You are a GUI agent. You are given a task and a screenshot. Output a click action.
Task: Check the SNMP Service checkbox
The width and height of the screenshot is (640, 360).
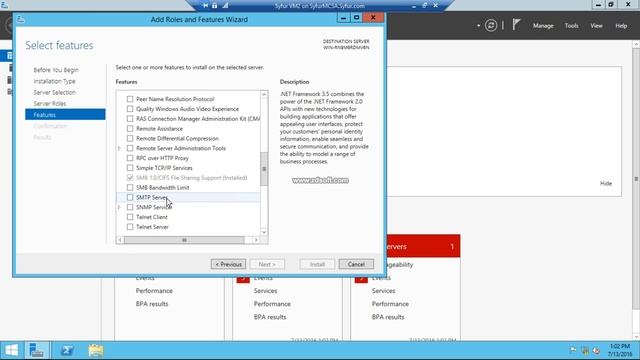[130, 207]
